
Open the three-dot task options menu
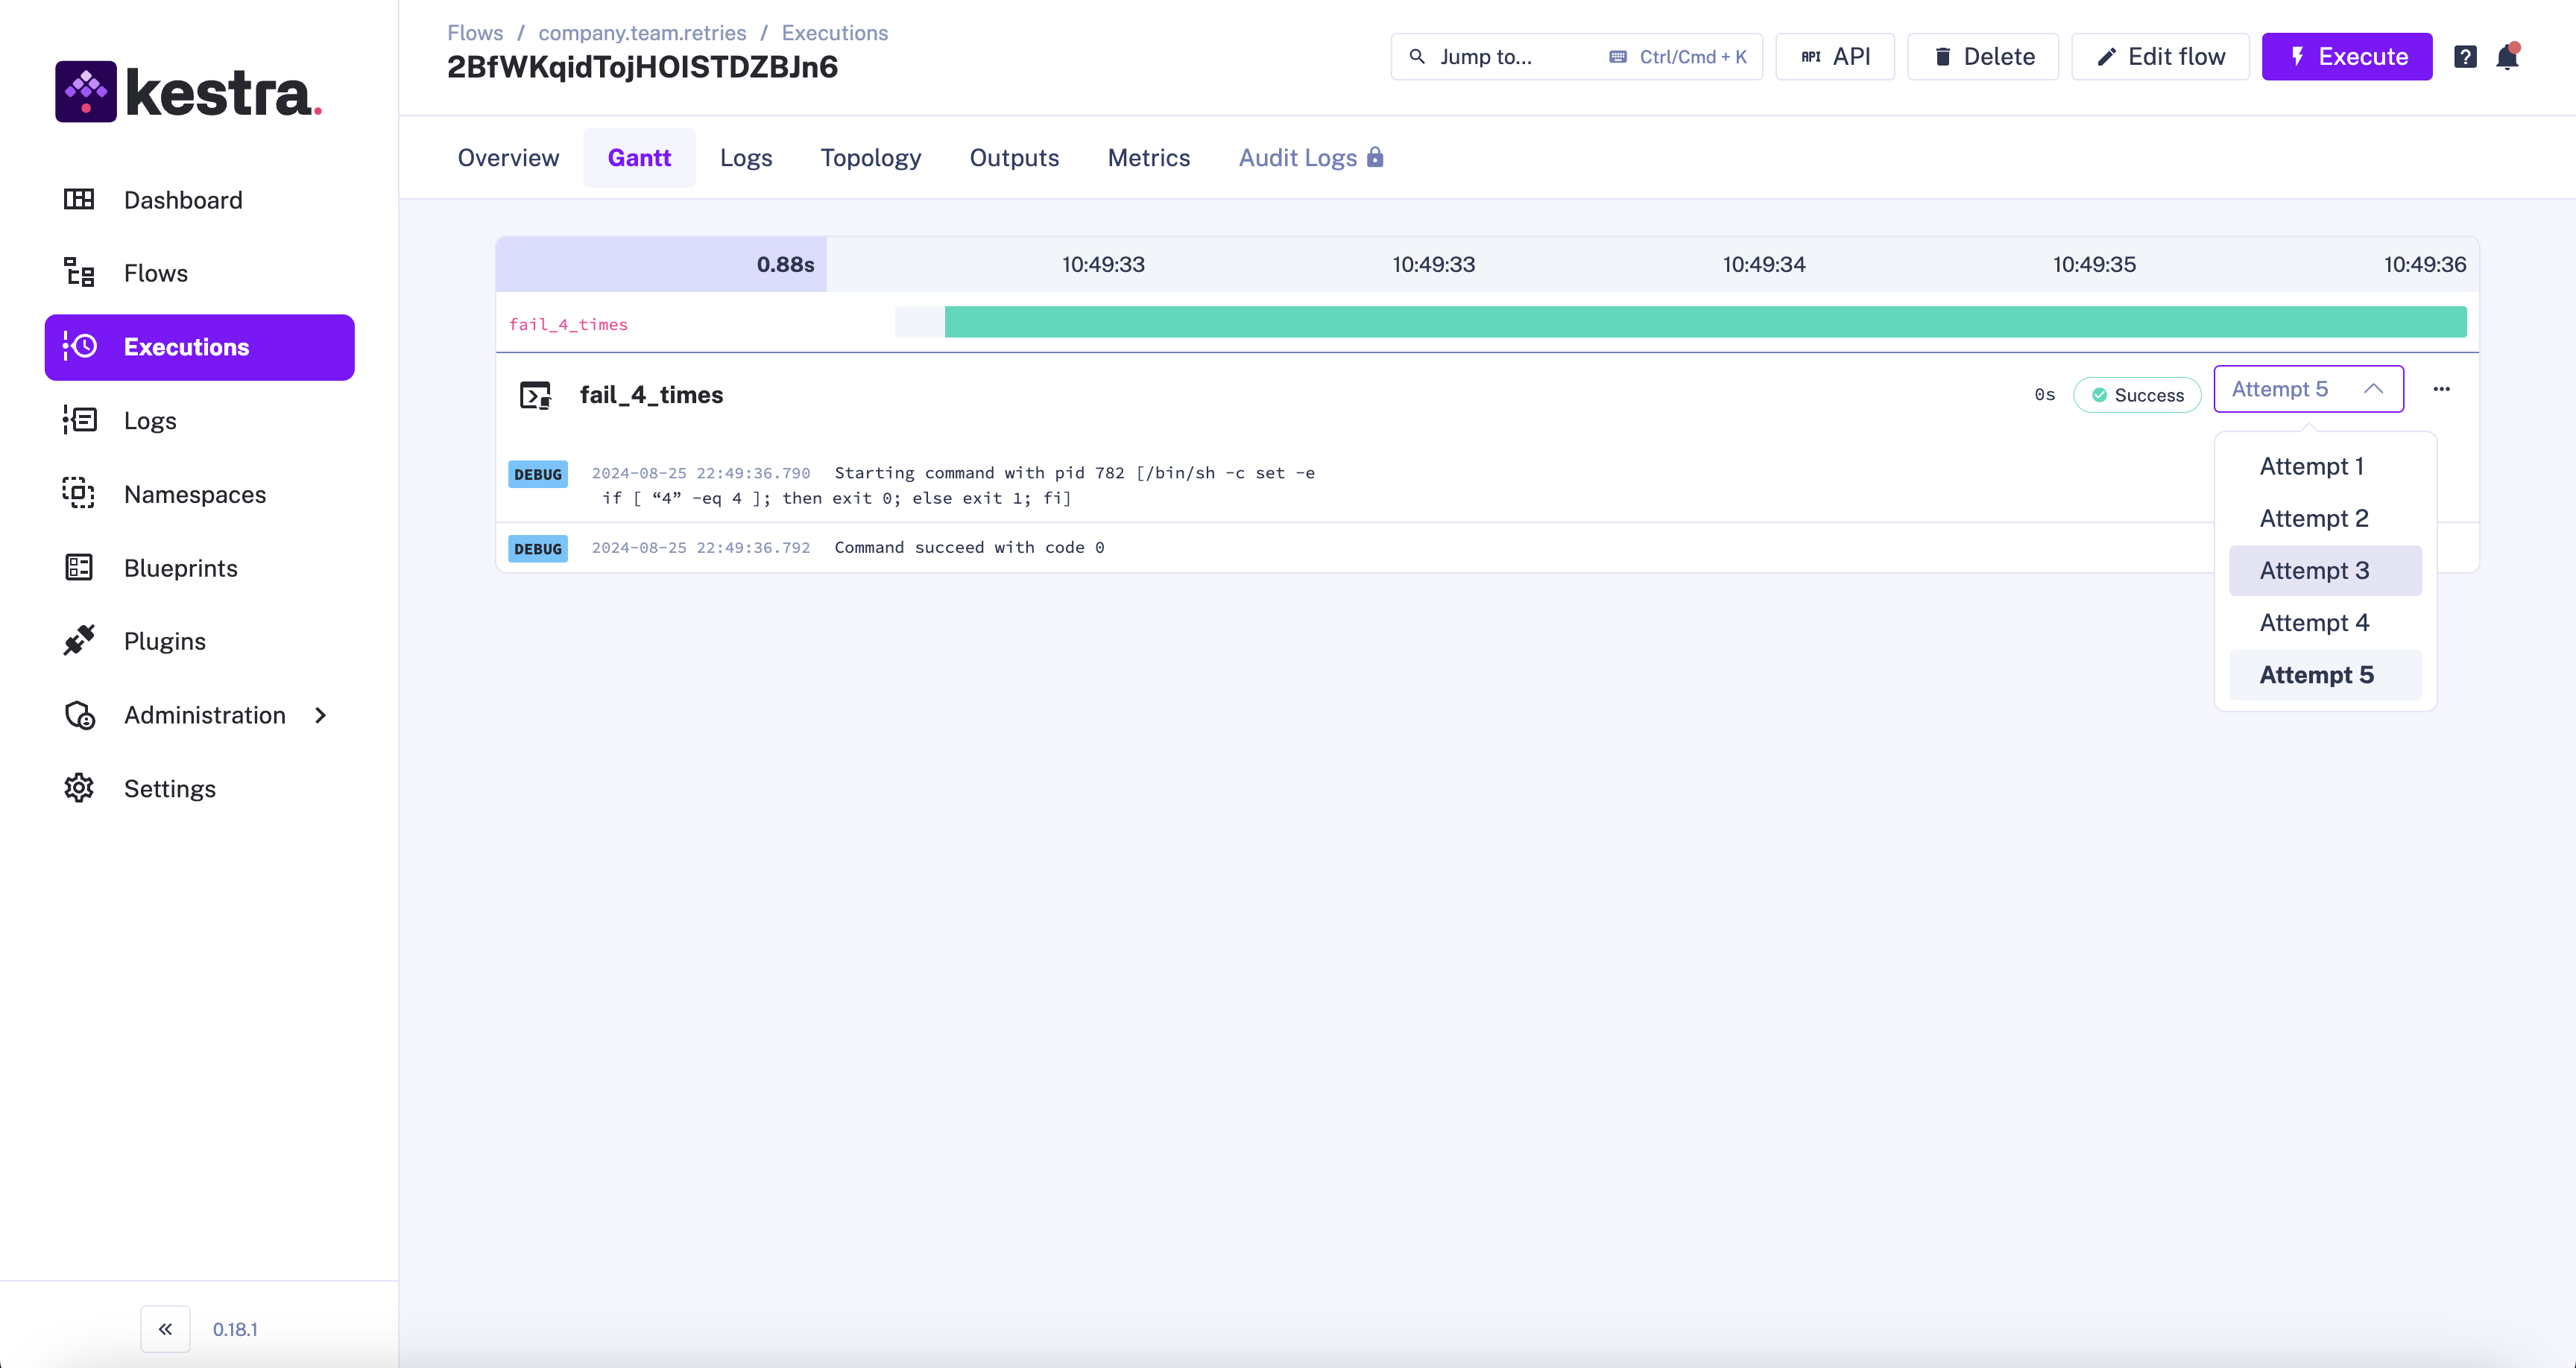(2441, 390)
